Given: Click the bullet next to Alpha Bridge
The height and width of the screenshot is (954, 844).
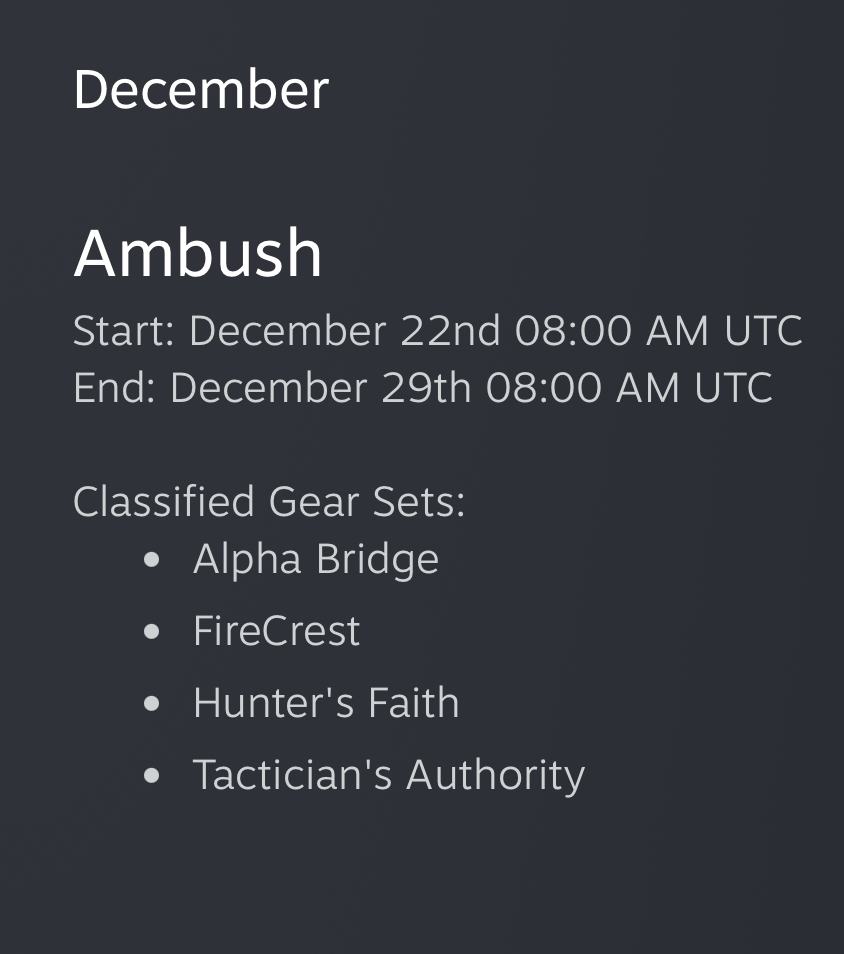Looking at the screenshot, I should pyautogui.click(x=152, y=560).
